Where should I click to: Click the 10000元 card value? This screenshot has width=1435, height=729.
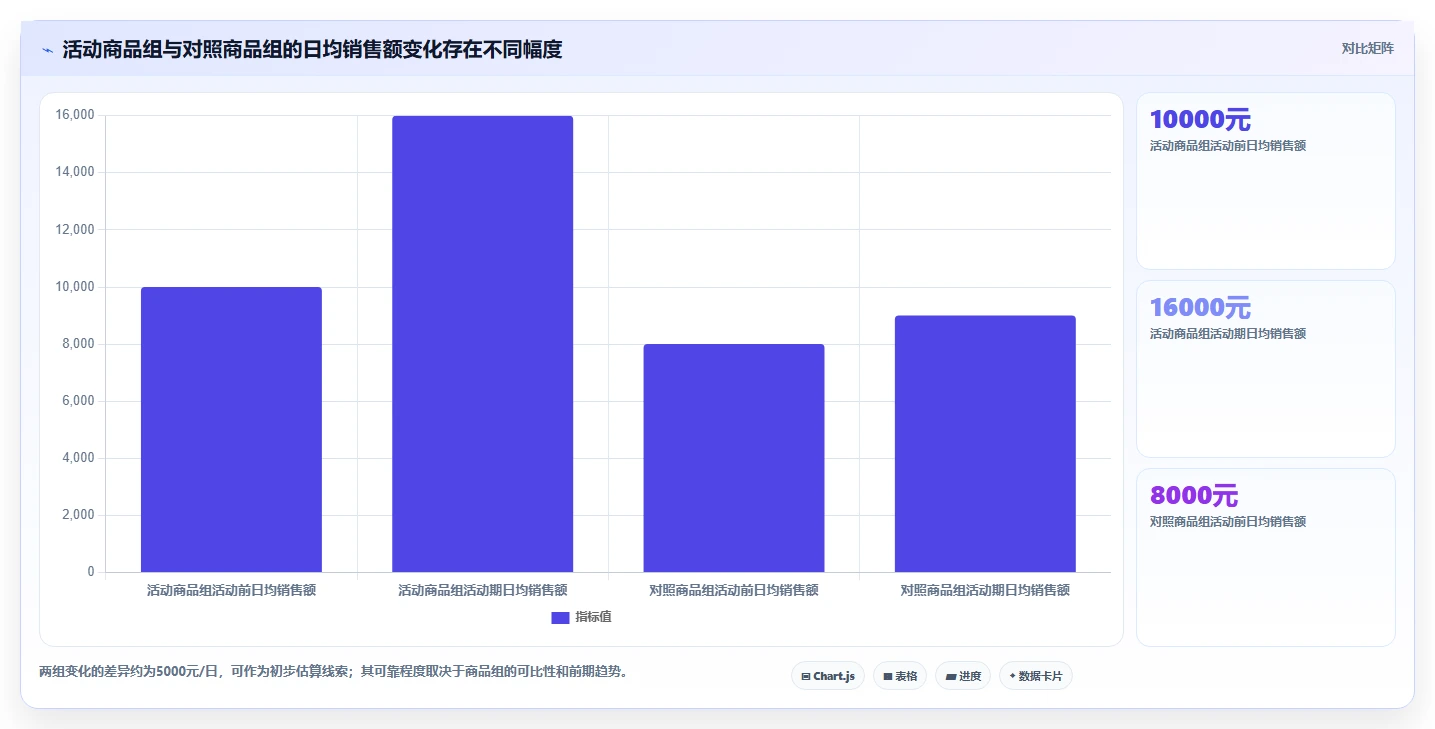coord(1200,120)
